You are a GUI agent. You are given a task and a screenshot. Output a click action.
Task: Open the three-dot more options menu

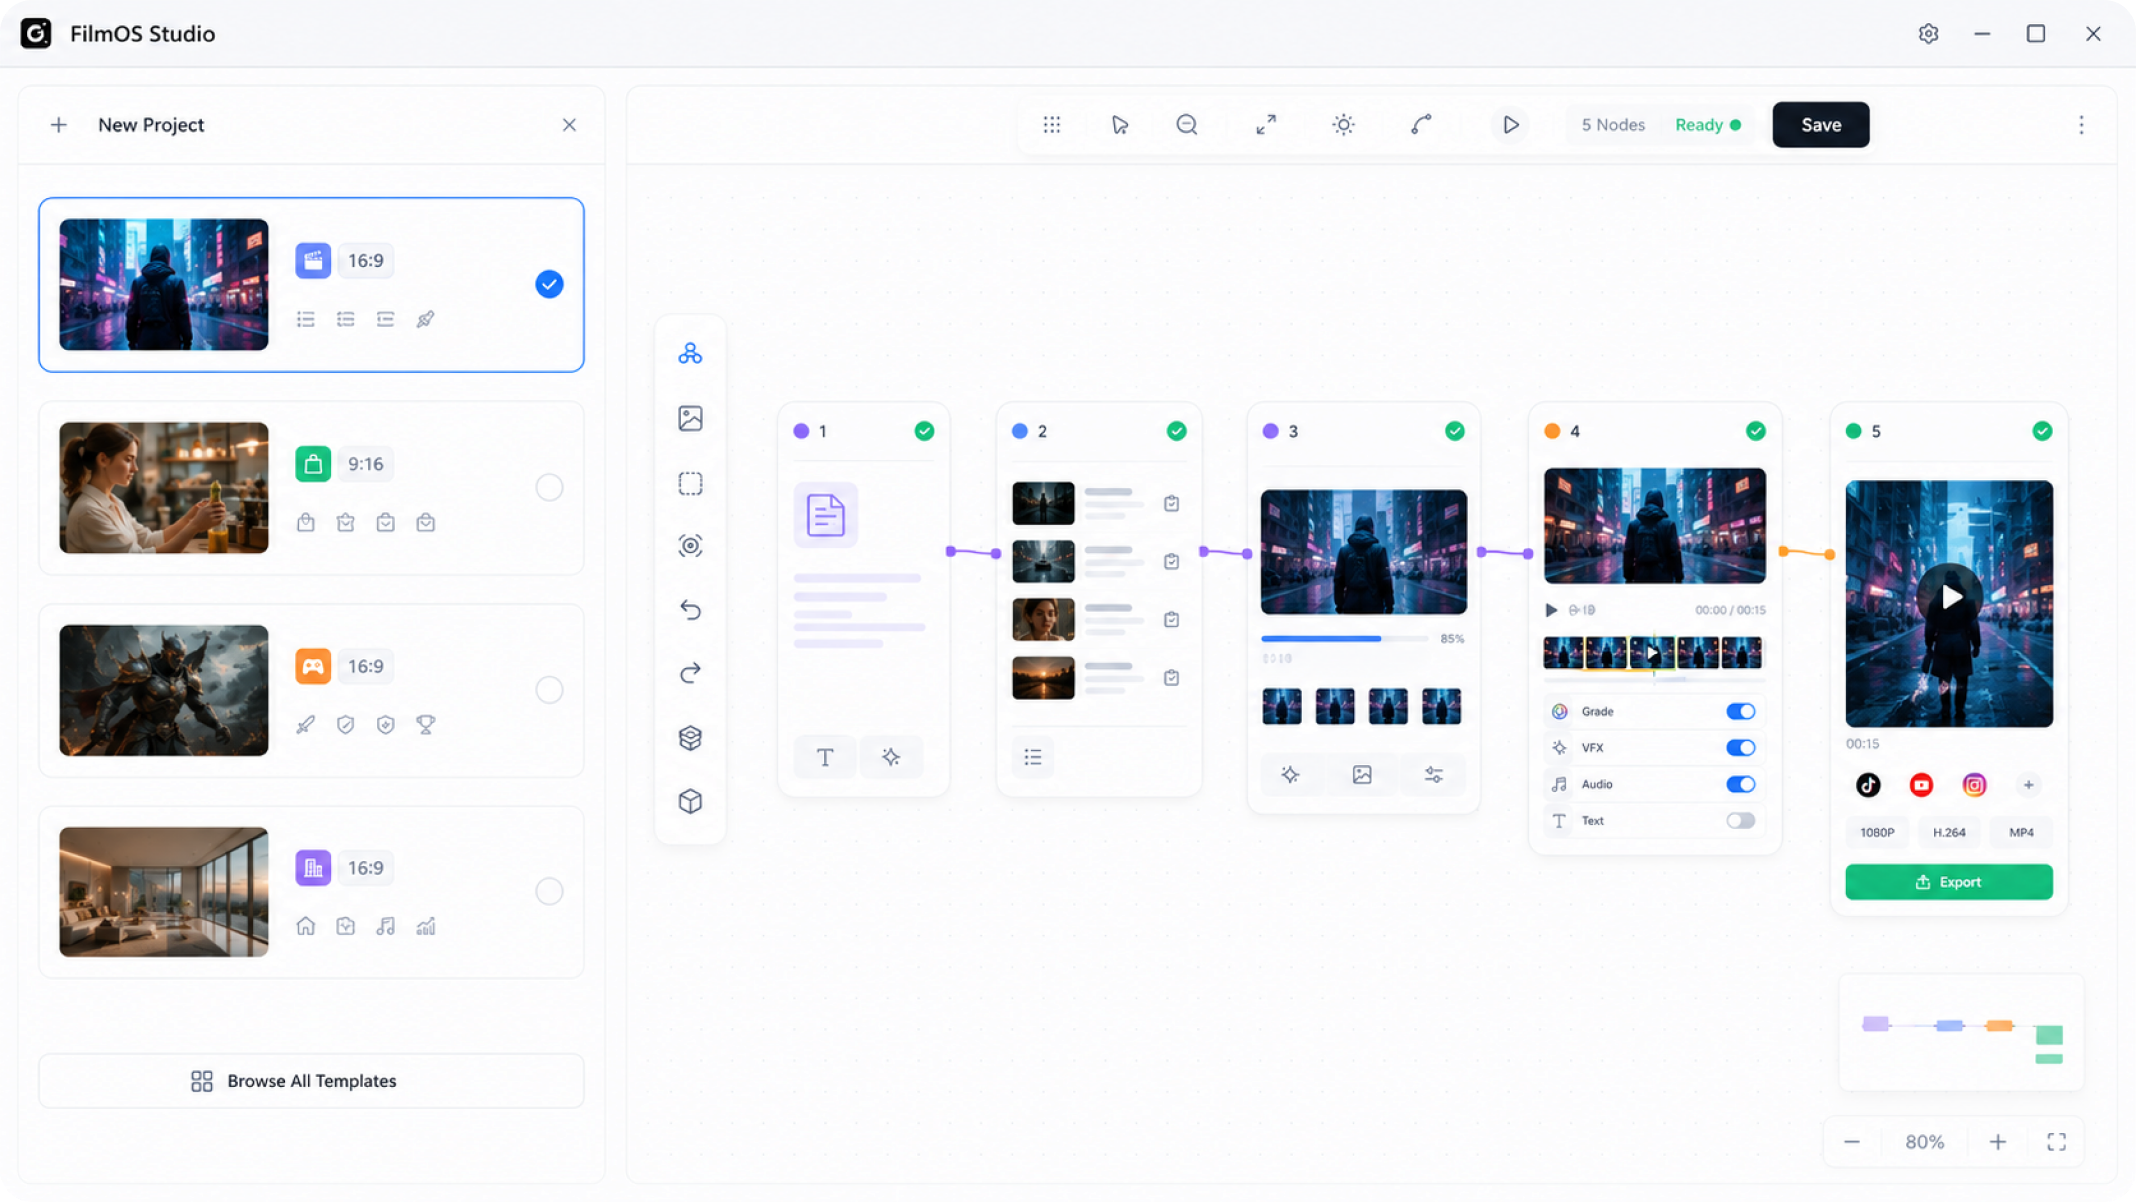click(x=2081, y=125)
